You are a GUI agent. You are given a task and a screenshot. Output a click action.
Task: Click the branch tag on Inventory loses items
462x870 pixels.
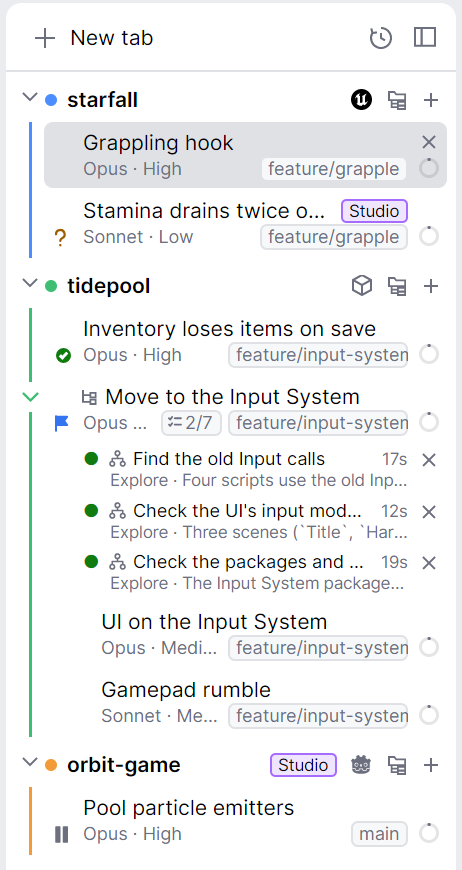pos(318,355)
